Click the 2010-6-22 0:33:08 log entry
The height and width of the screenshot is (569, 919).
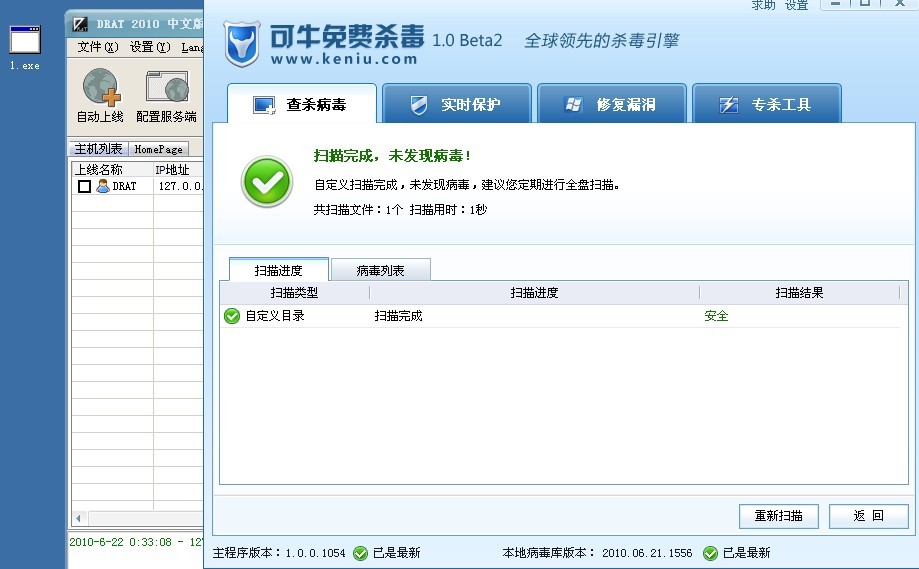coord(136,542)
